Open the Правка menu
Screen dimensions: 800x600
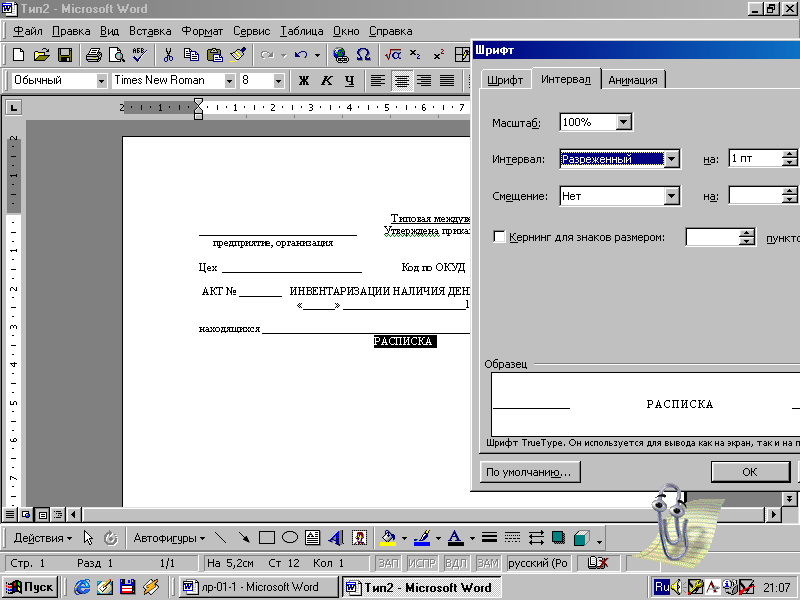pos(71,31)
